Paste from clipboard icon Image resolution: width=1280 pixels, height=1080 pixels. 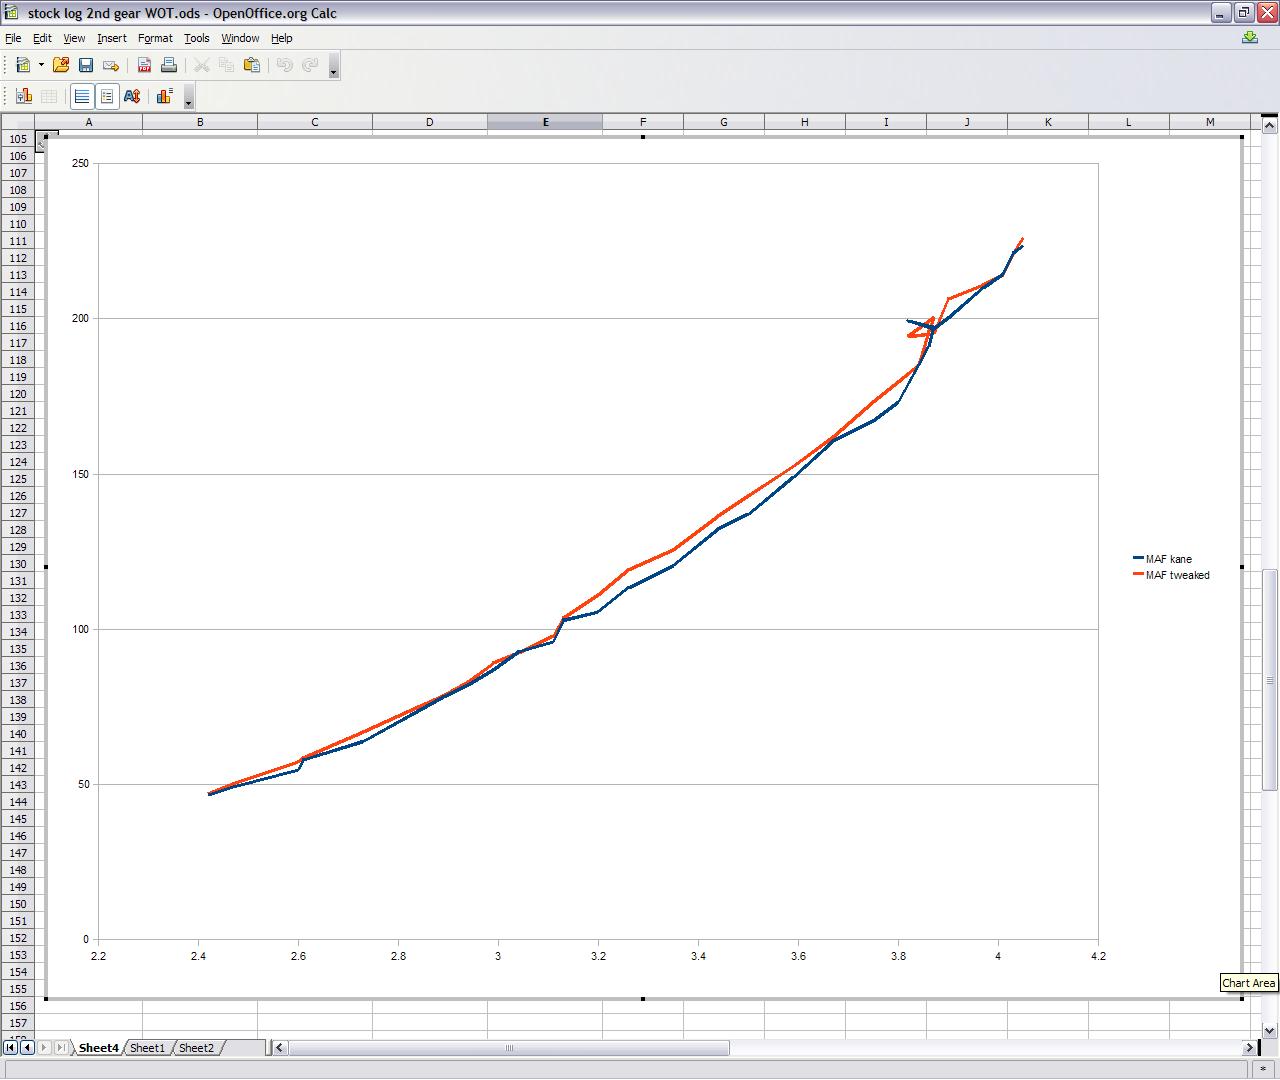point(252,65)
